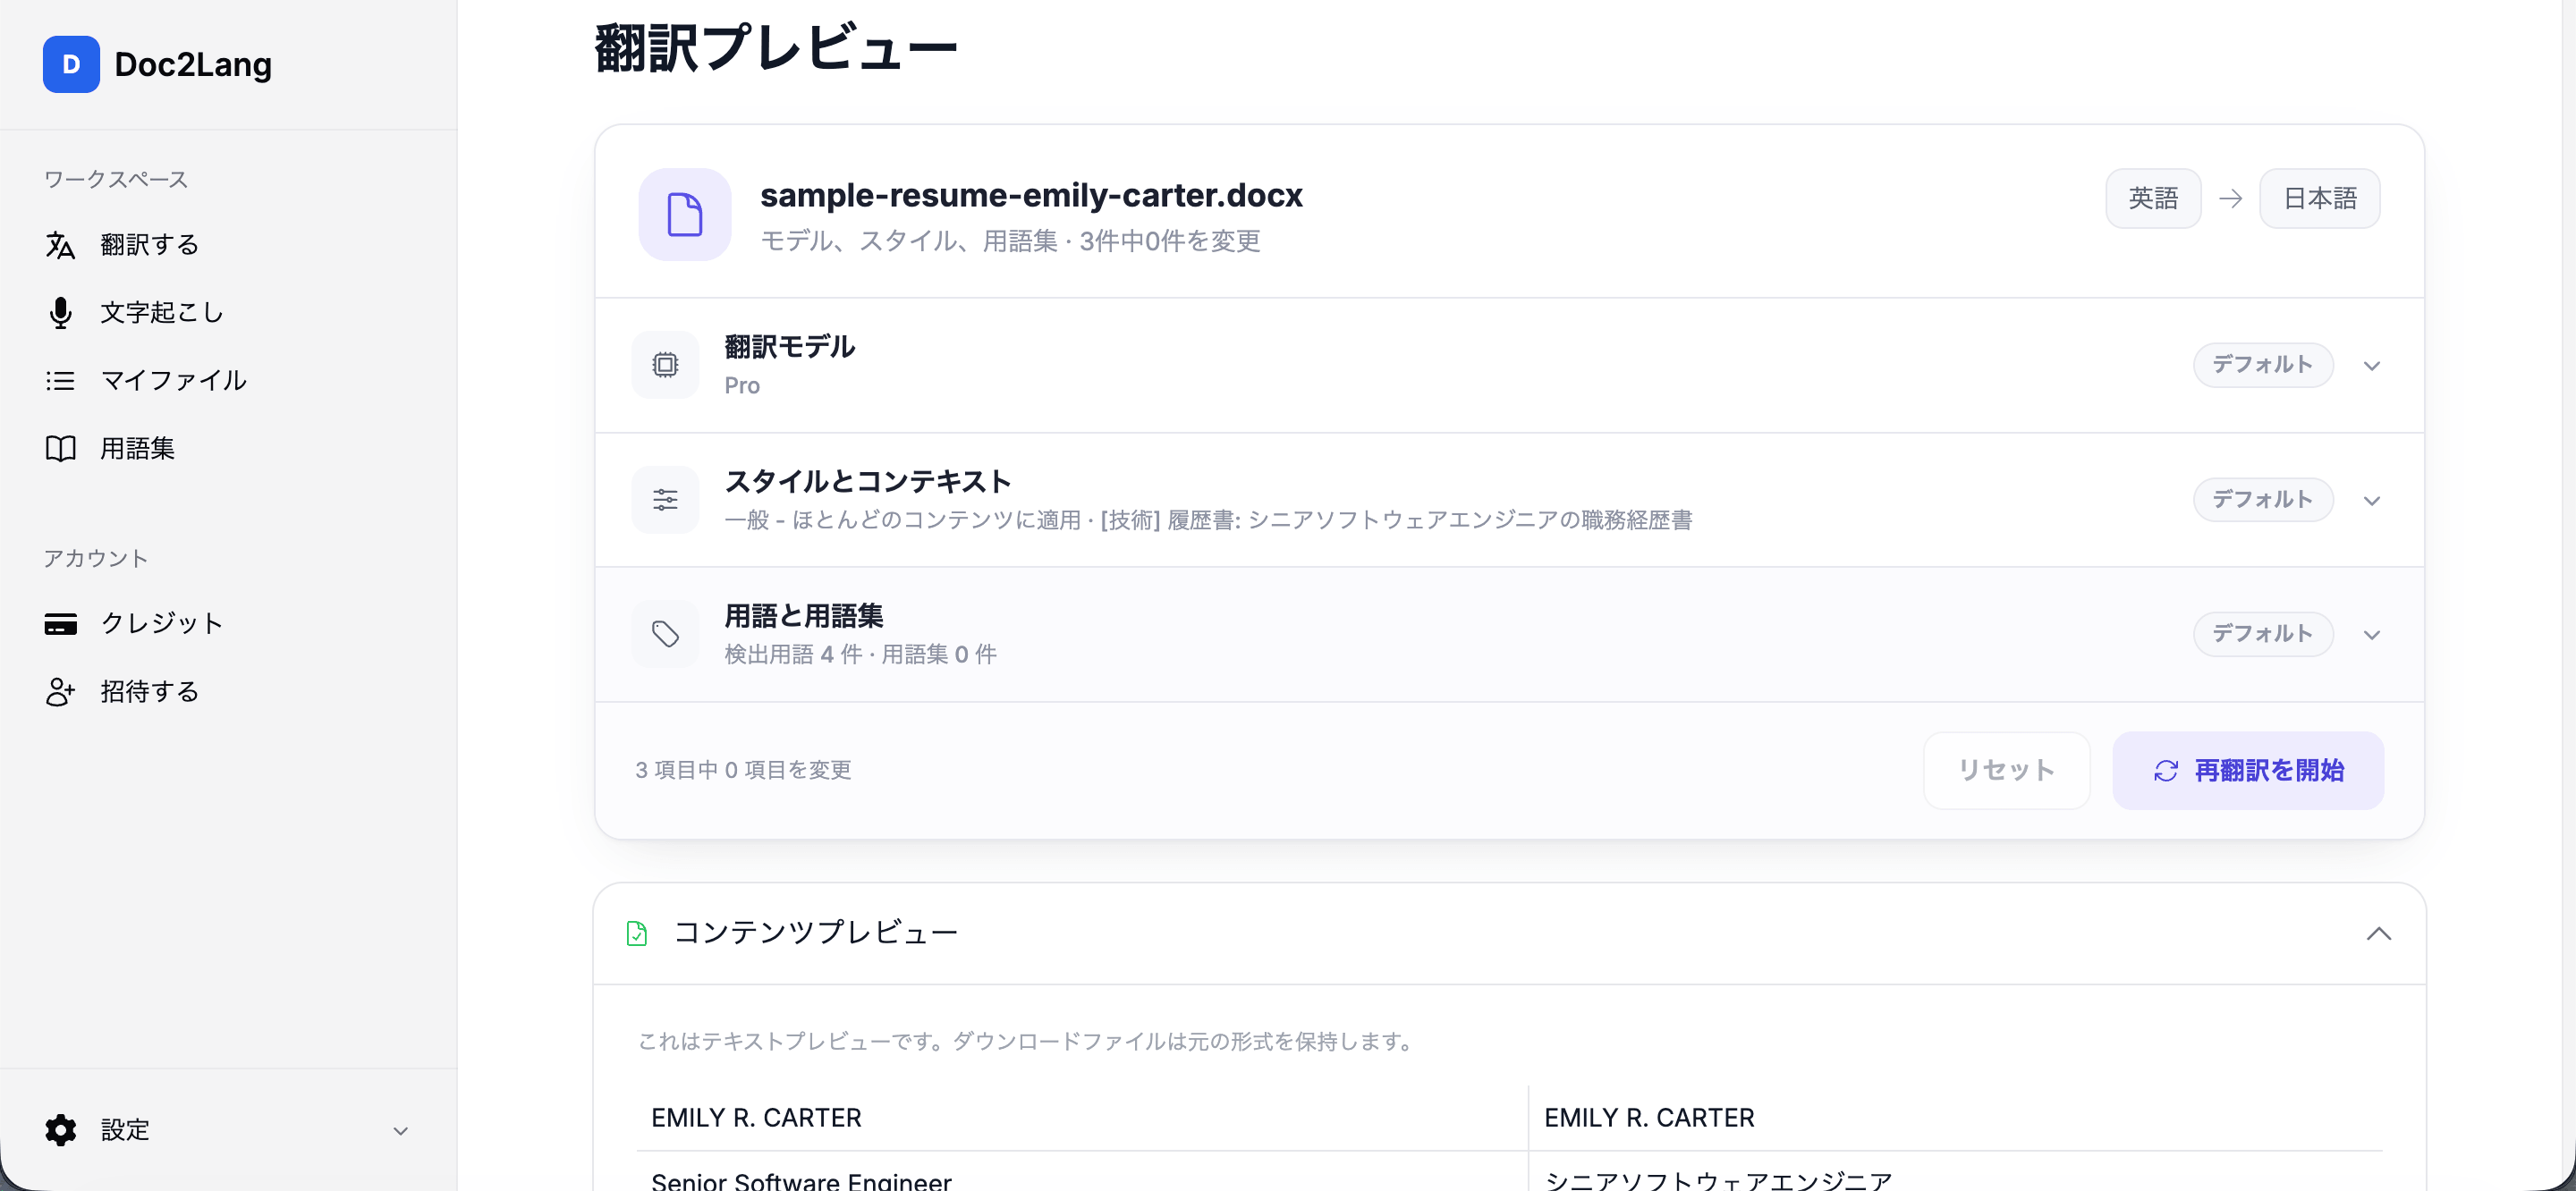The image size is (2576, 1191).
Task: Click デフォルト badge in スタイルとコンテキスト row
Action: pyautogui.click(x=2263, y=500)
